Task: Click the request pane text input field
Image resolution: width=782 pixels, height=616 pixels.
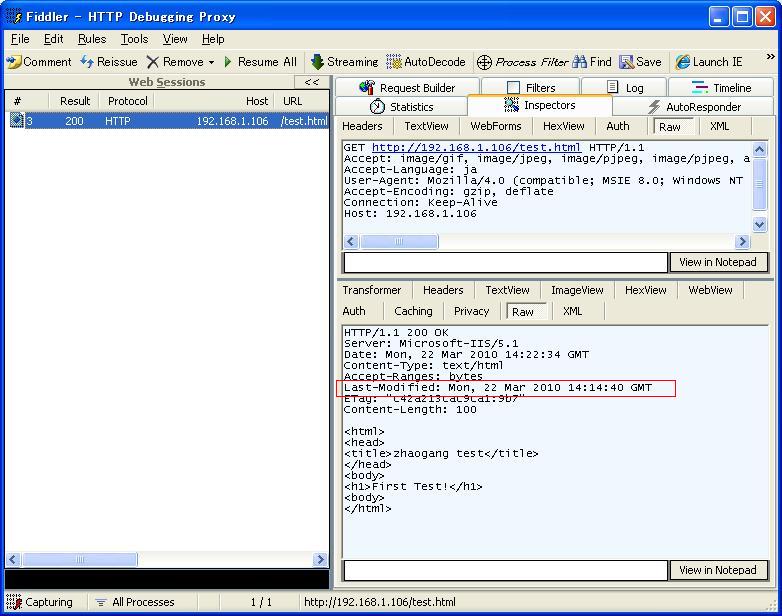Action: click(x=506, y=262)
